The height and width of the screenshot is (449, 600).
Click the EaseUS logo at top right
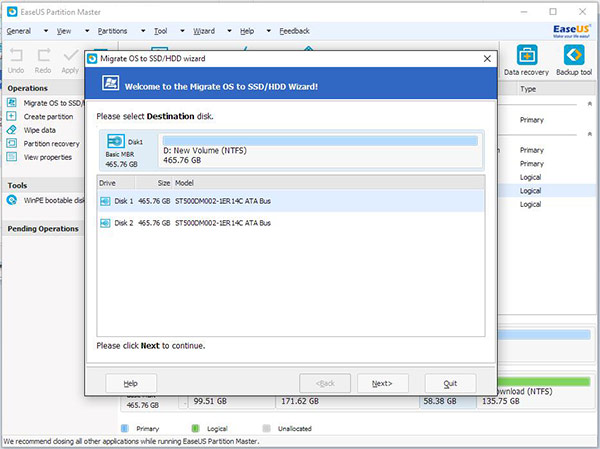572,31
